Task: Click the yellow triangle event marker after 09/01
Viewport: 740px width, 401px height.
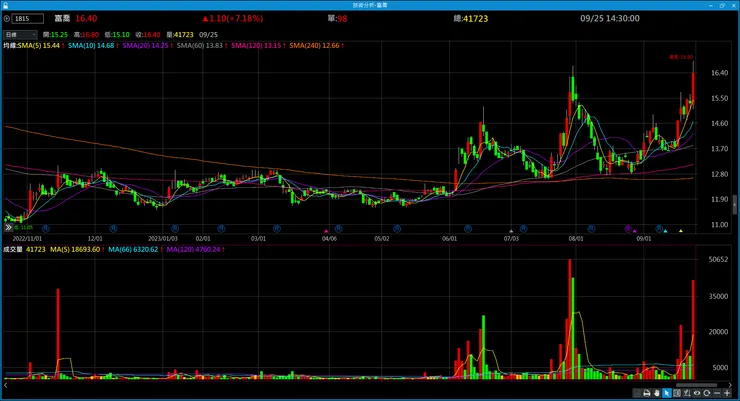Action: [681, 231]
